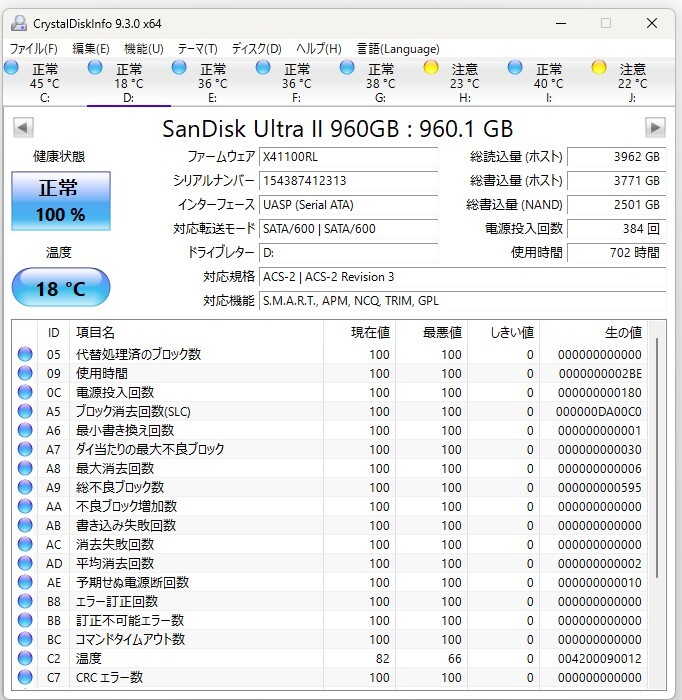The height and width of the screenshot is (700, 682).
Task: Click the 生の値 column header
Action: (593, 333)
